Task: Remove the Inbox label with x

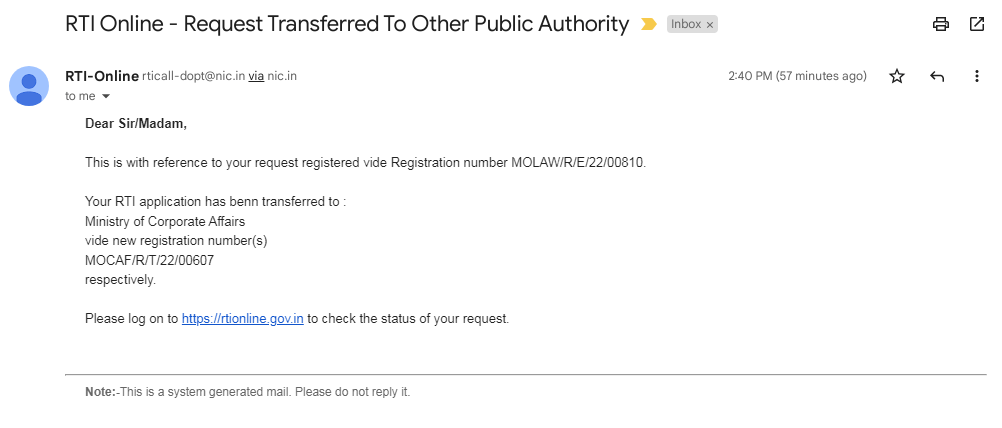Action: pyautogui.click(x=710, y=25)
